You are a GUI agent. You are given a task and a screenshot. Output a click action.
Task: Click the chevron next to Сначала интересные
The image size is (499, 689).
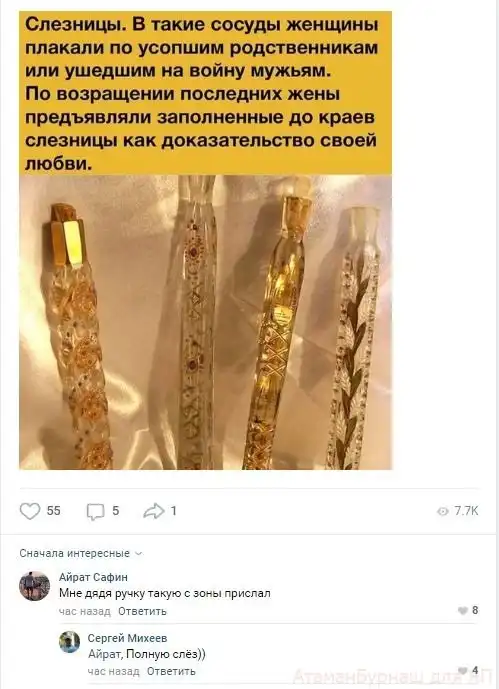coord(139,554)
